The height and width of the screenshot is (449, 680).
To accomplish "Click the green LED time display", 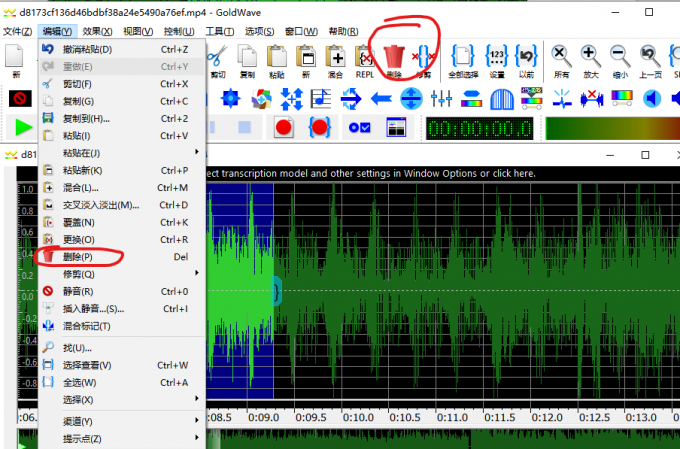I will (480, 128).
